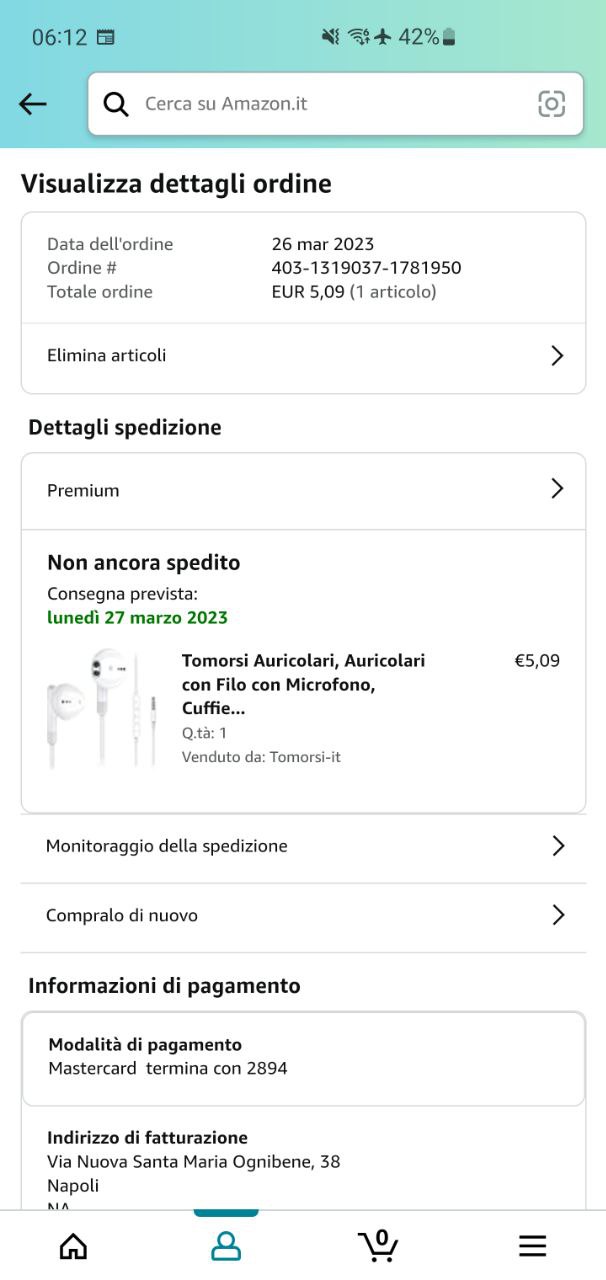The height and width of the screenshot is (1280, 606).
Task: Open the Monitoraggio della spedizione chevron
Action: [x=558, y=846]
